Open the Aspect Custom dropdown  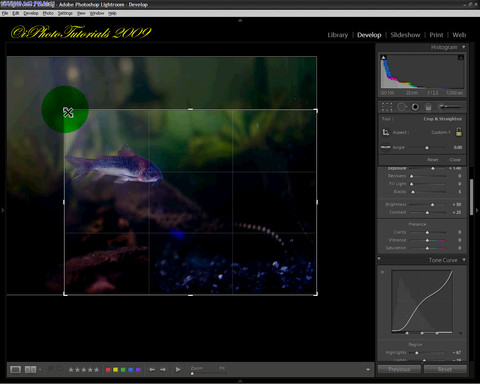pyautogui.click(x=441, y=132)
